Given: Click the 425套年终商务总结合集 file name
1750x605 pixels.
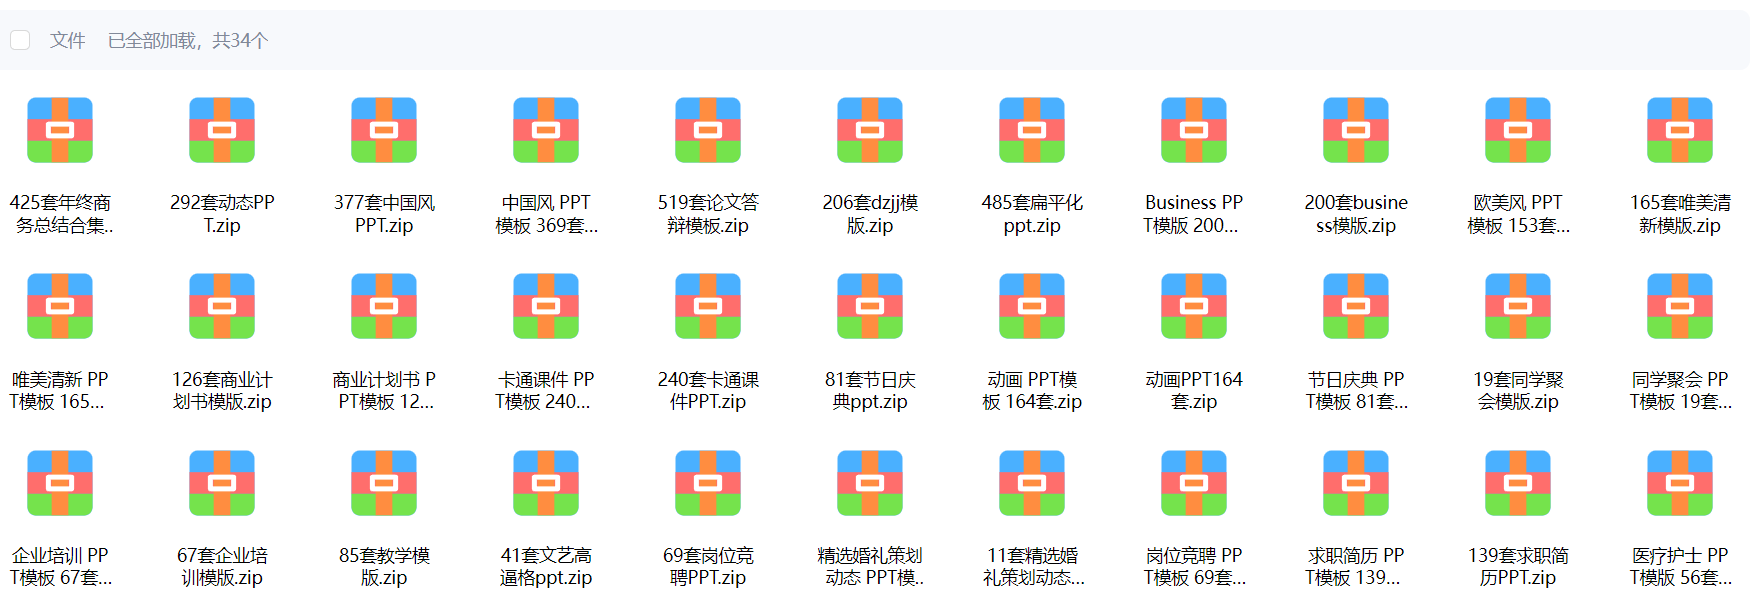Looking at the screenshot, I should coord(60,214).
